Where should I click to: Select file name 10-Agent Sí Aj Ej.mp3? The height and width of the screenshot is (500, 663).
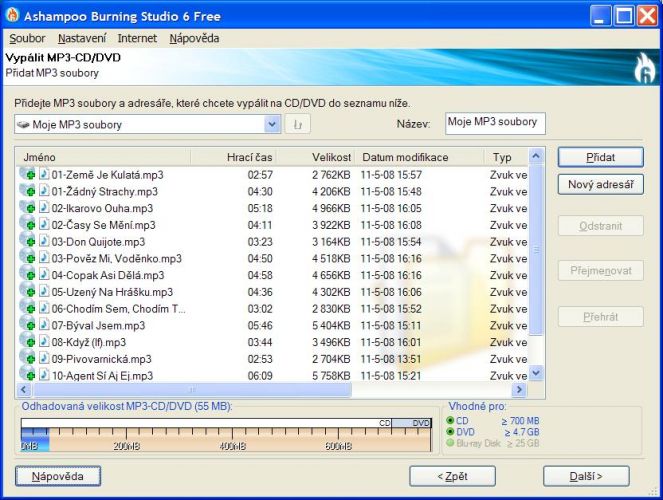click(x=102, y=376)
